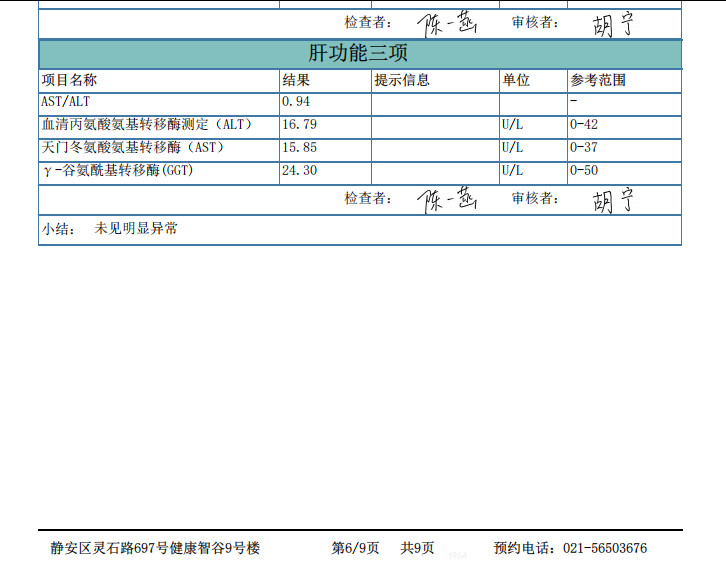Click the 血清丙氨酸氨基转移酶测定（ALT） item name
The height and width of the screenshot is (561, 726).
coord(147,125)
